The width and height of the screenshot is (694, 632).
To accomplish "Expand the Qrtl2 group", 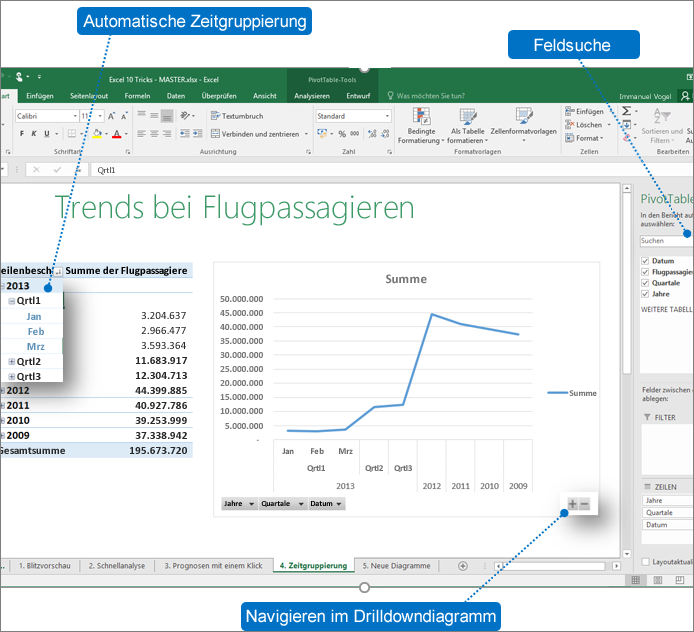I will pyautogui.click(x=12, y=362).
